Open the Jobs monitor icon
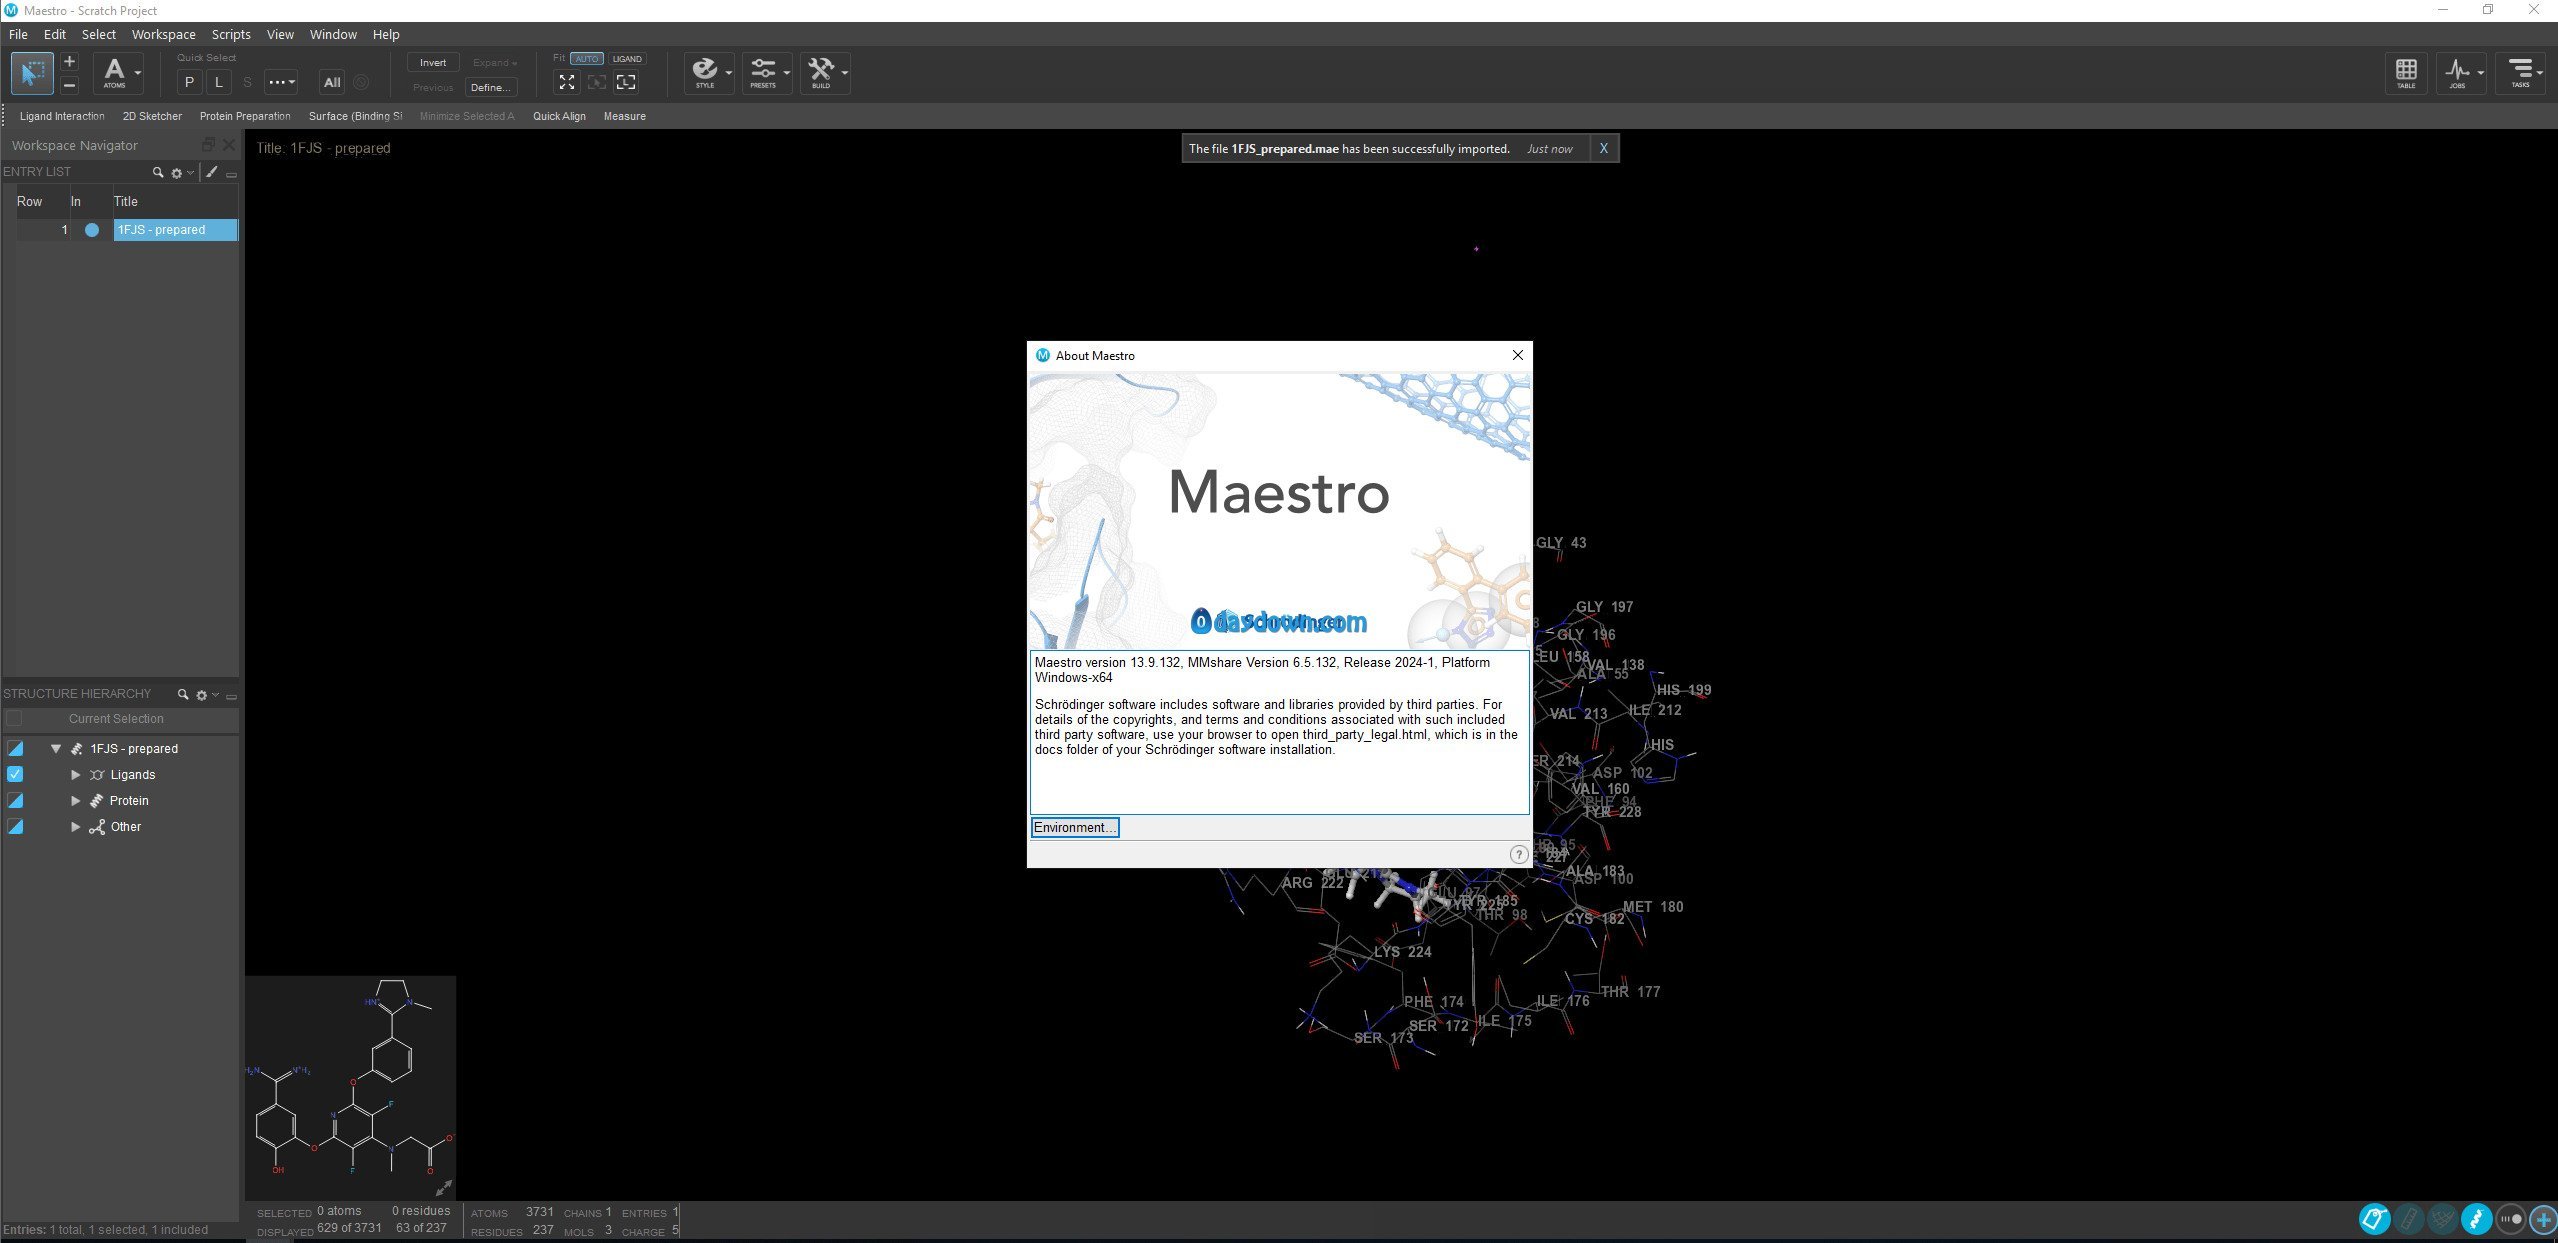Image resolution: width=2558 pixels, height=1243 pixels. 2458,72
